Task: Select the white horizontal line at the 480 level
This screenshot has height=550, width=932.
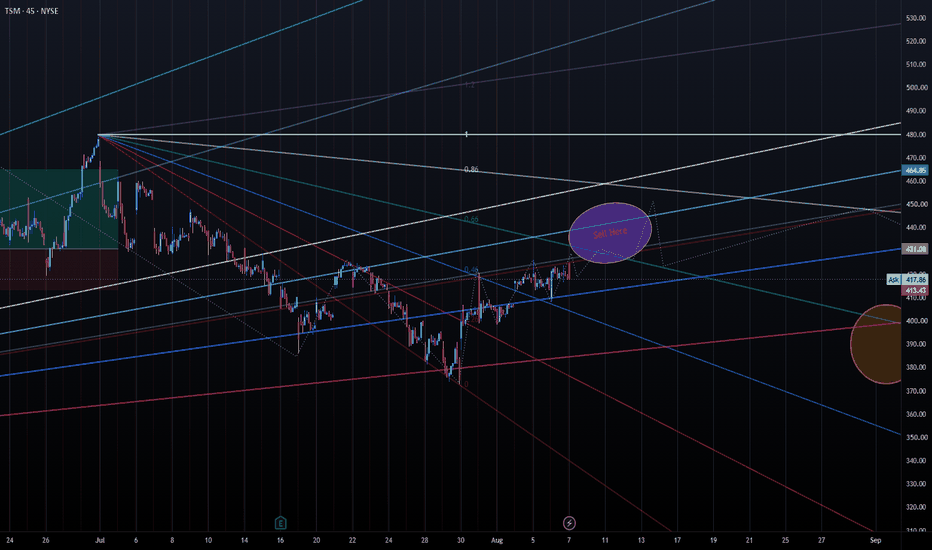Action: point(499,135)
